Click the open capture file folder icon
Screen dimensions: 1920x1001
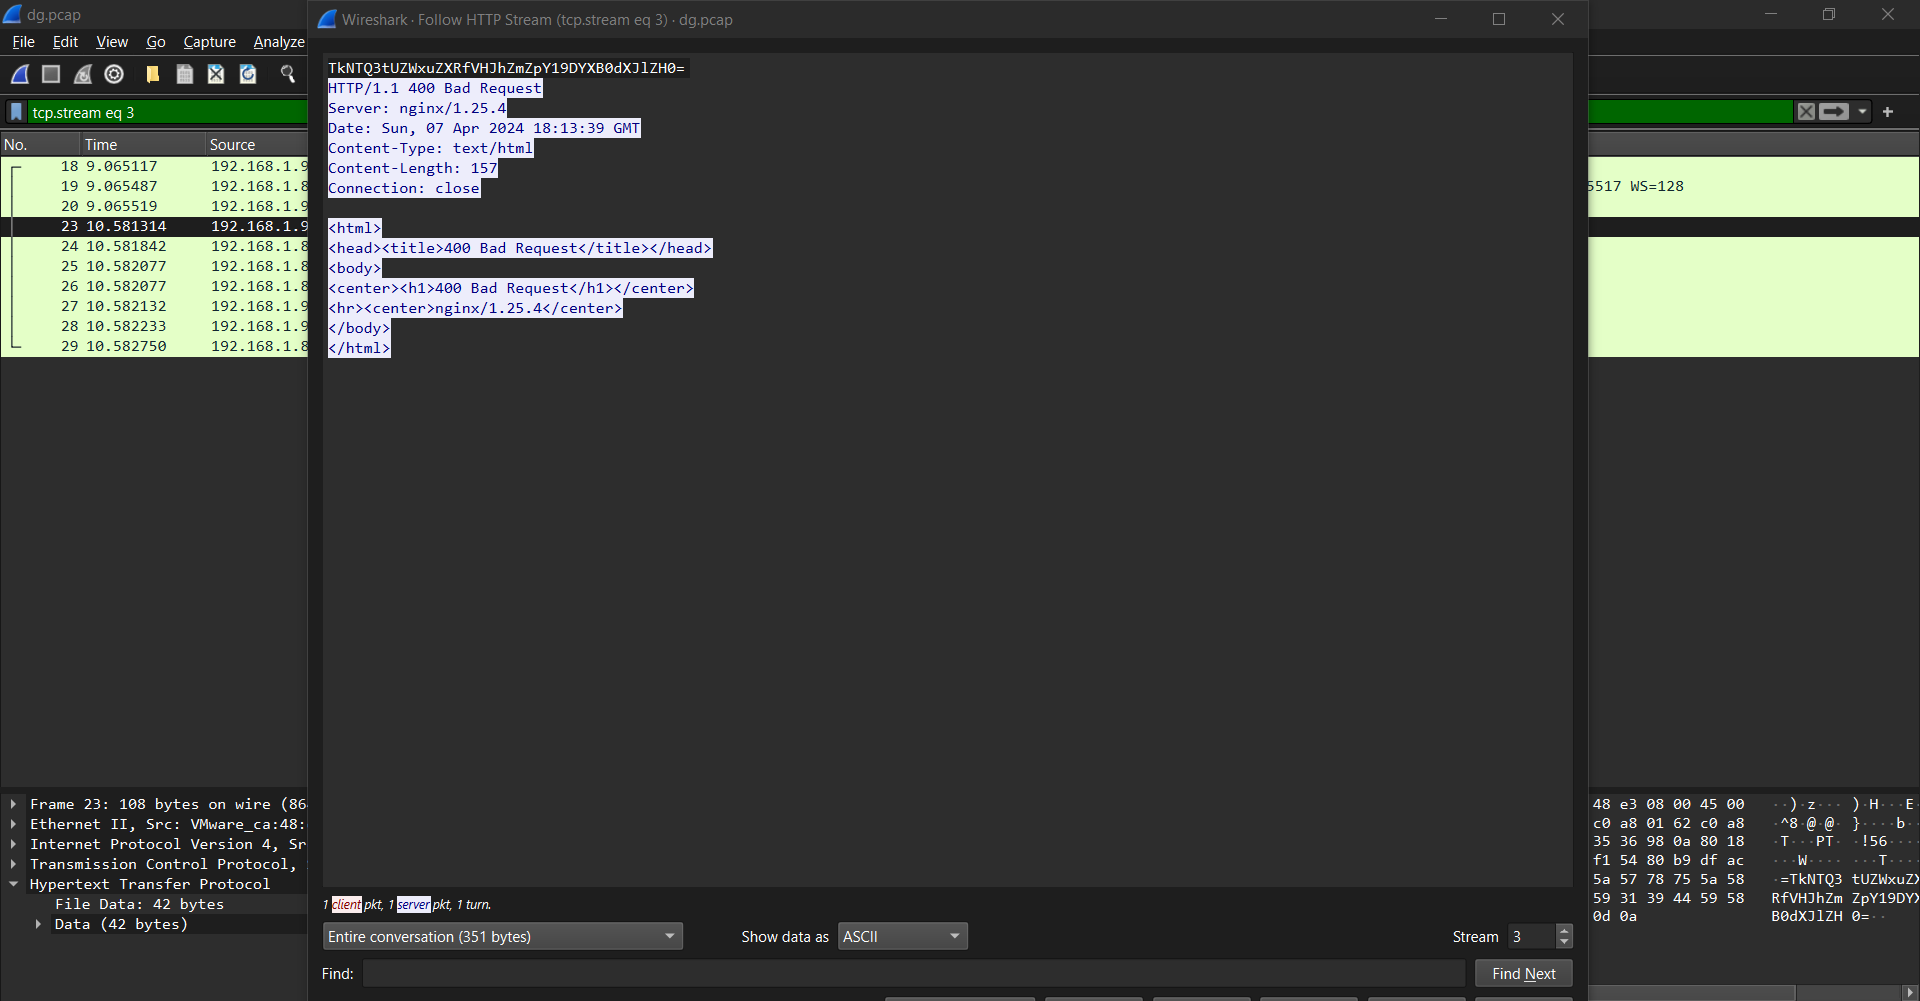153,74
